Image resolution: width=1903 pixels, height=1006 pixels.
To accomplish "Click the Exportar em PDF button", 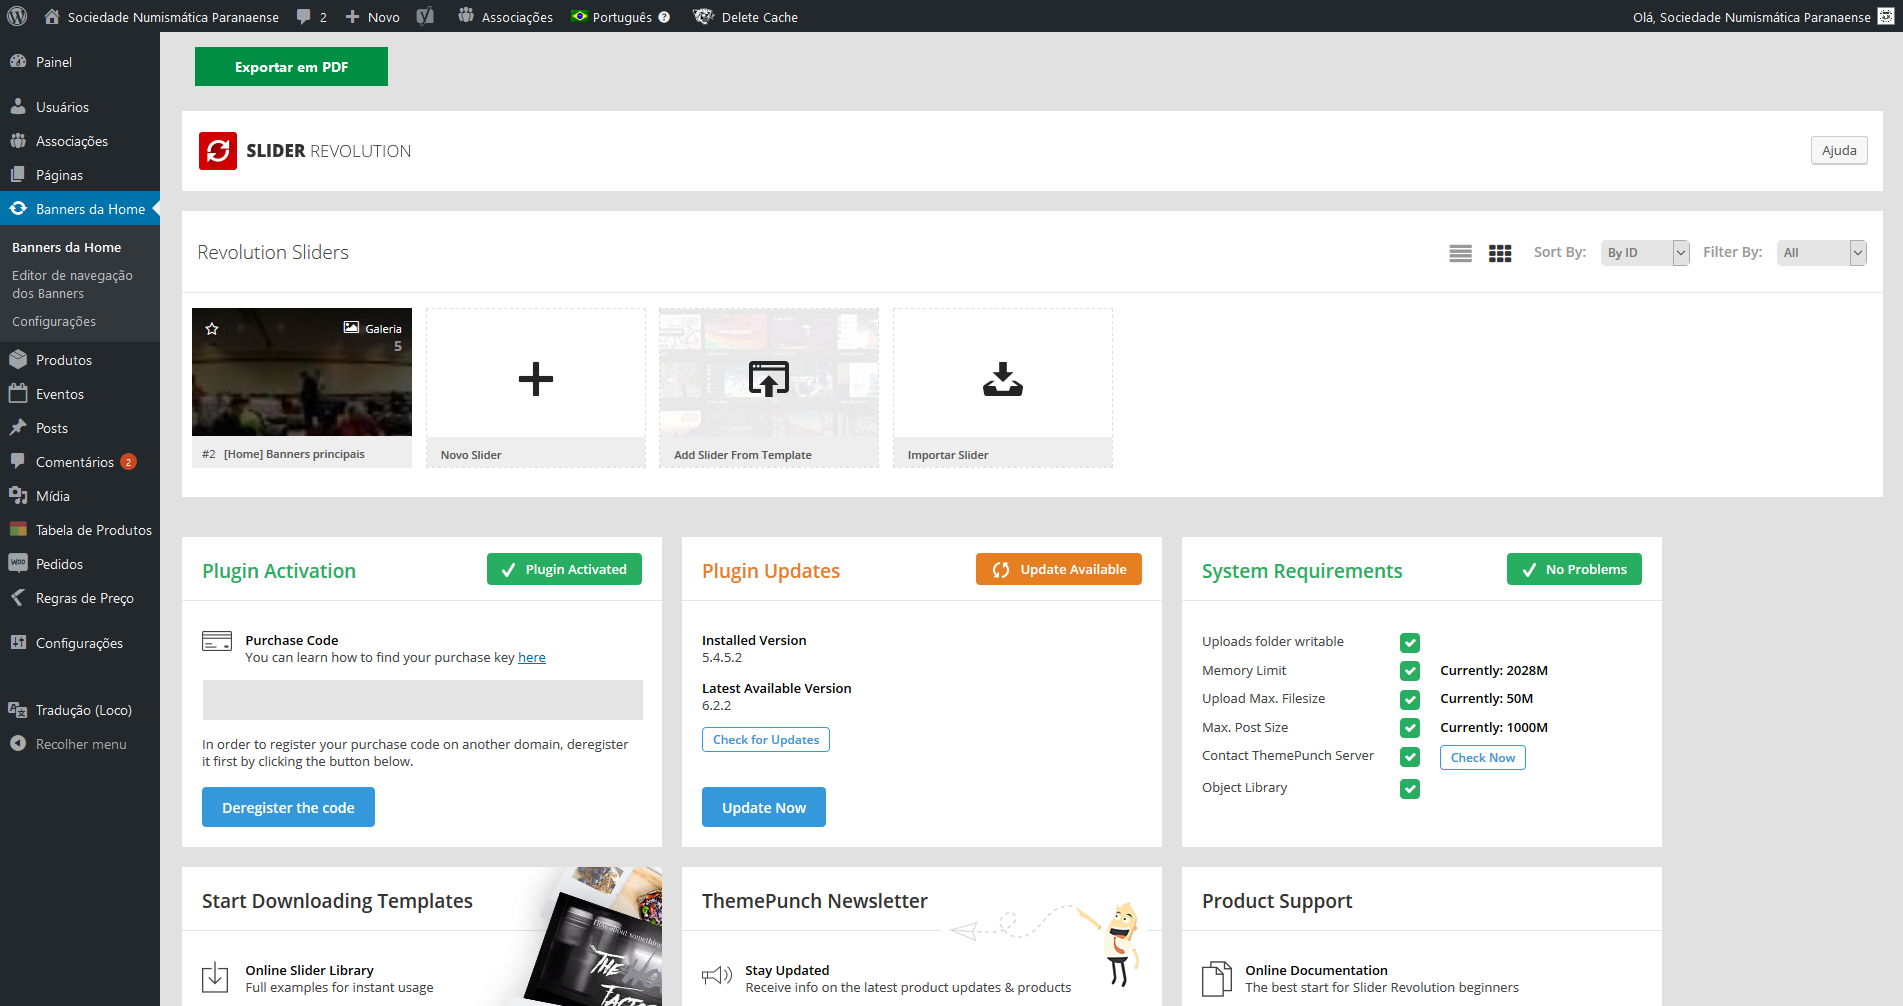I will 291,67.
